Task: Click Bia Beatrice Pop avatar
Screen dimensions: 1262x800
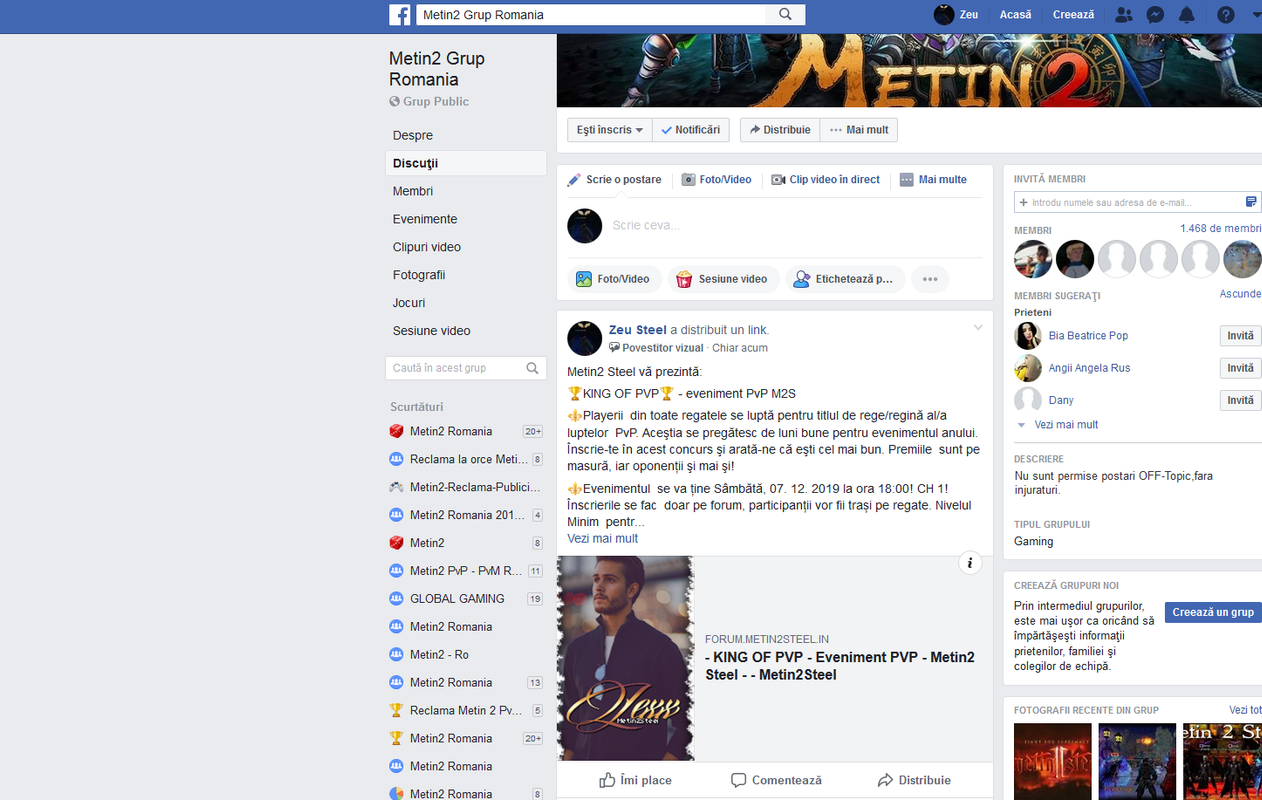Action: coord(1028,336)
